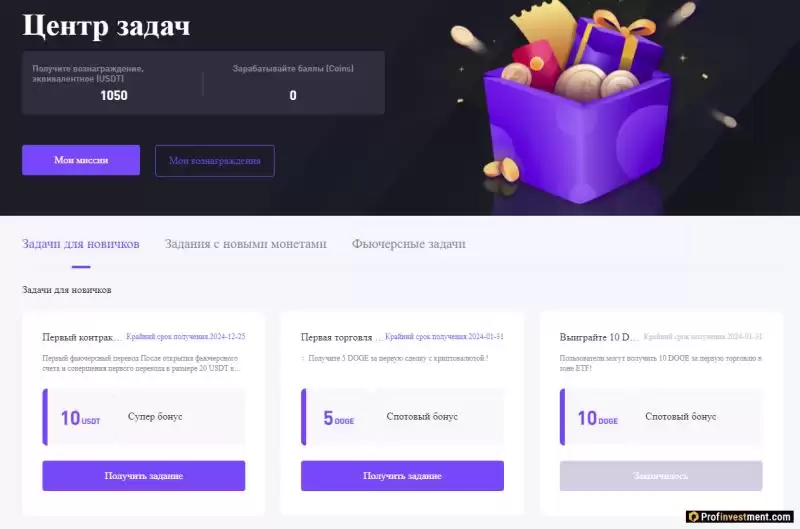Viewport: 800px width, 529px height.
Task: Click the disabled Закончилось button
Action: pyautogui.click(x=661, y=476)
